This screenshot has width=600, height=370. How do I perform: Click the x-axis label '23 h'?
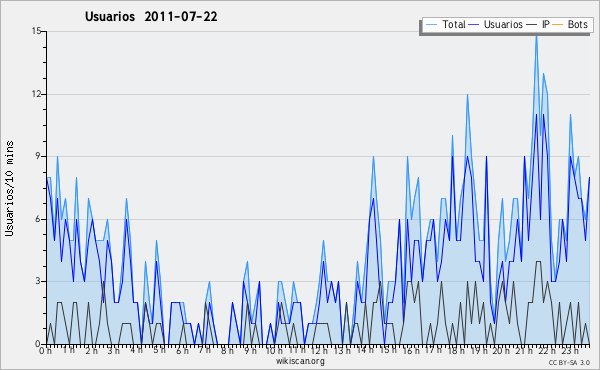click(x=570, y=351)
